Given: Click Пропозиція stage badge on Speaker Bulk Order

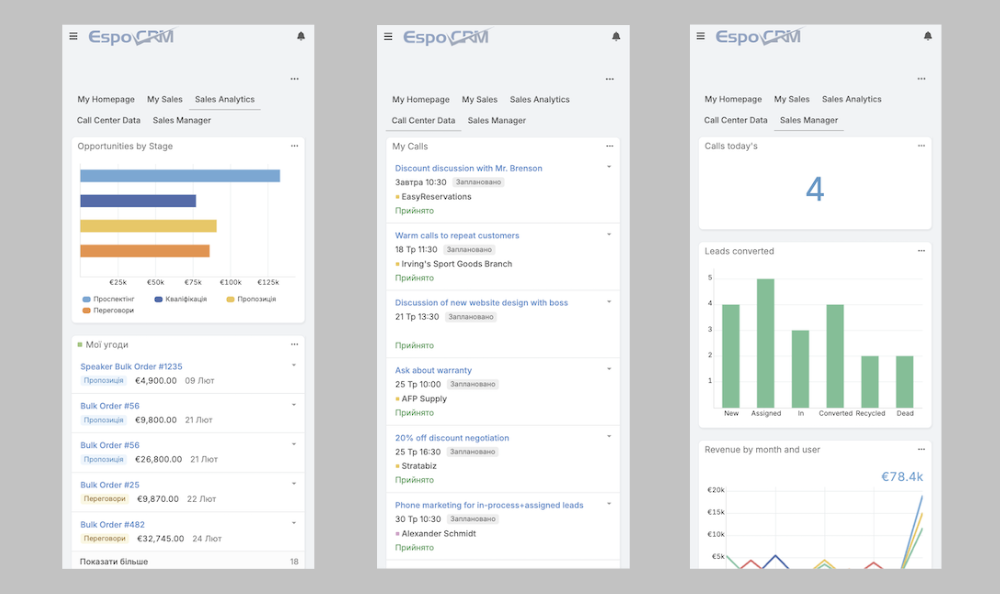Looking at the screenshot, I should [x=103, y=381].
